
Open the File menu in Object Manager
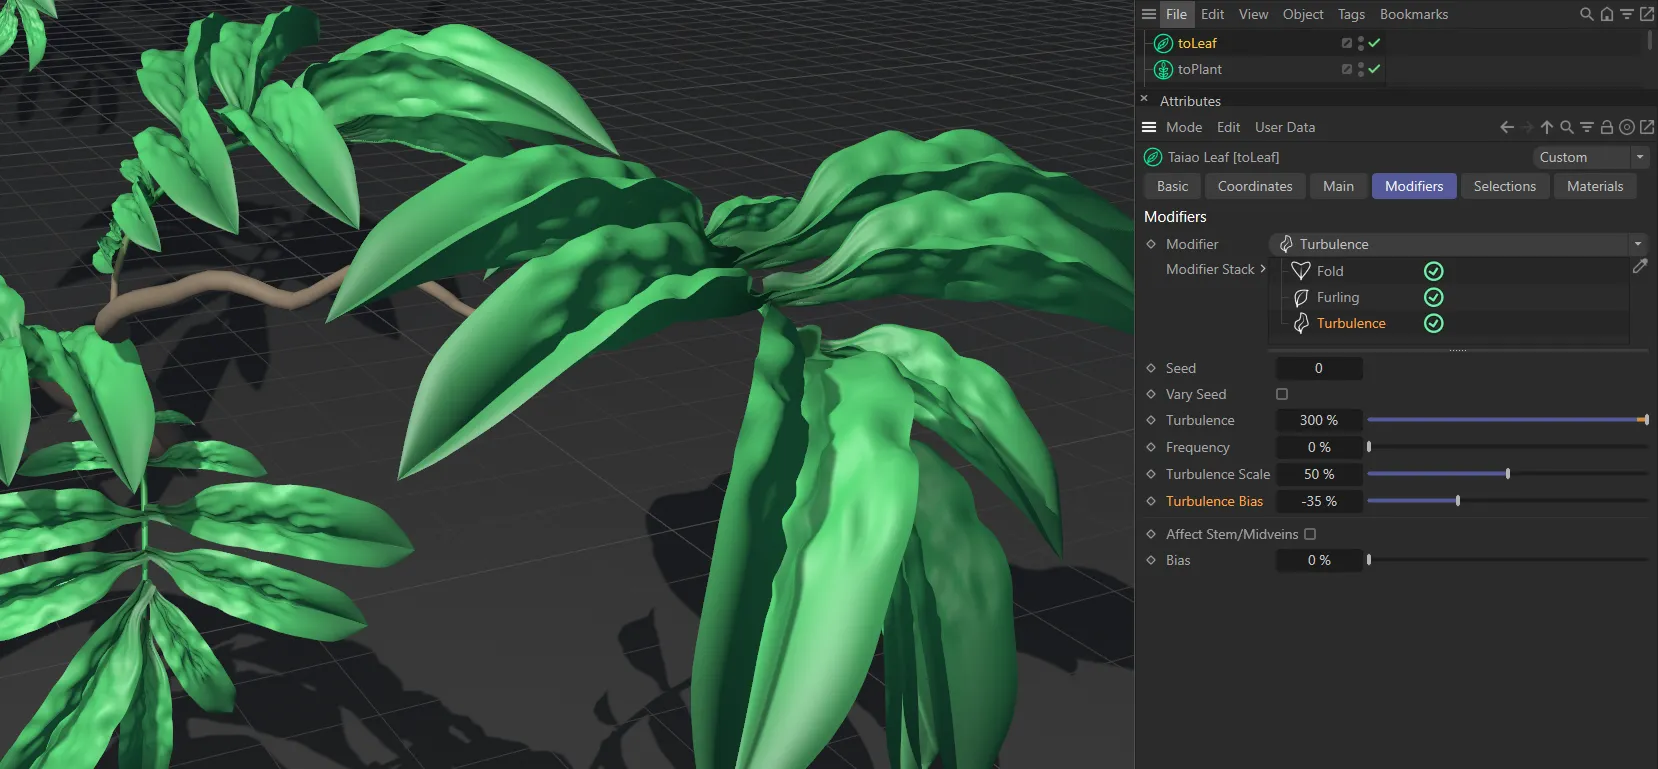(x=1176, y=14)
